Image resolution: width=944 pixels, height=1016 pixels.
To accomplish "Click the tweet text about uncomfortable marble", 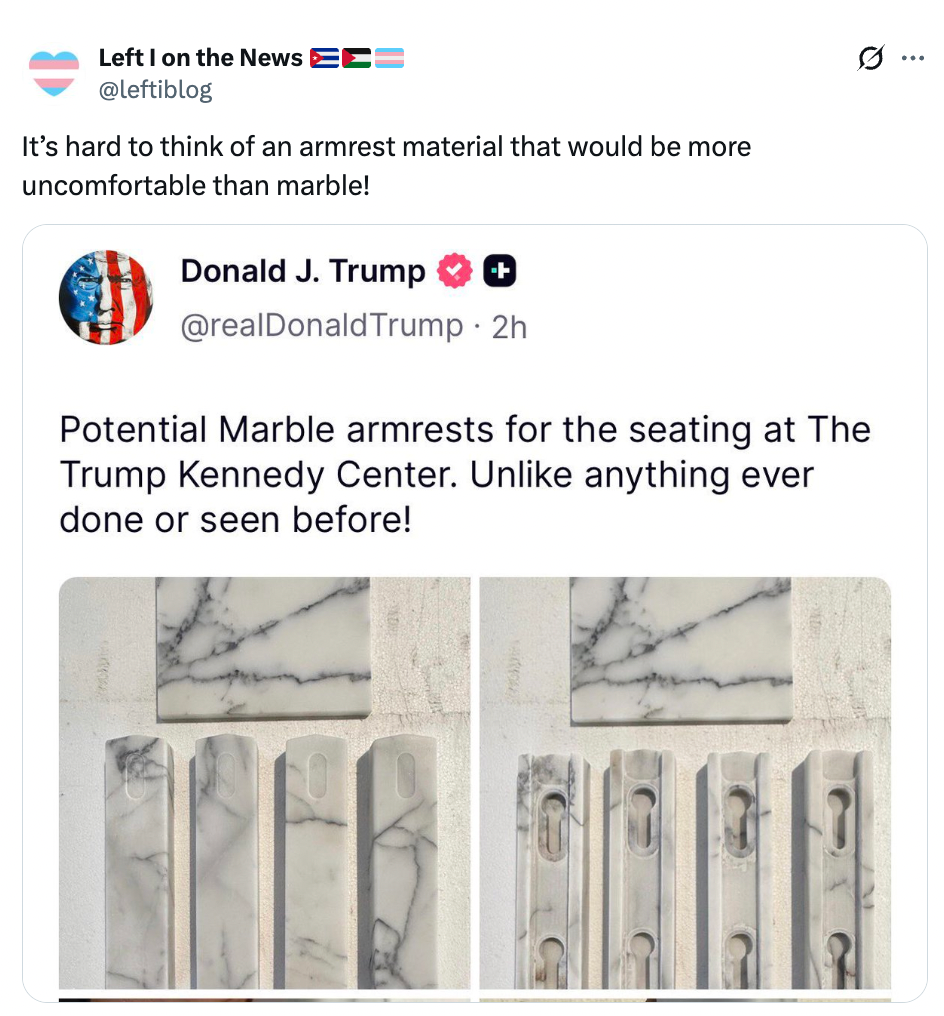I will (386, 165).
